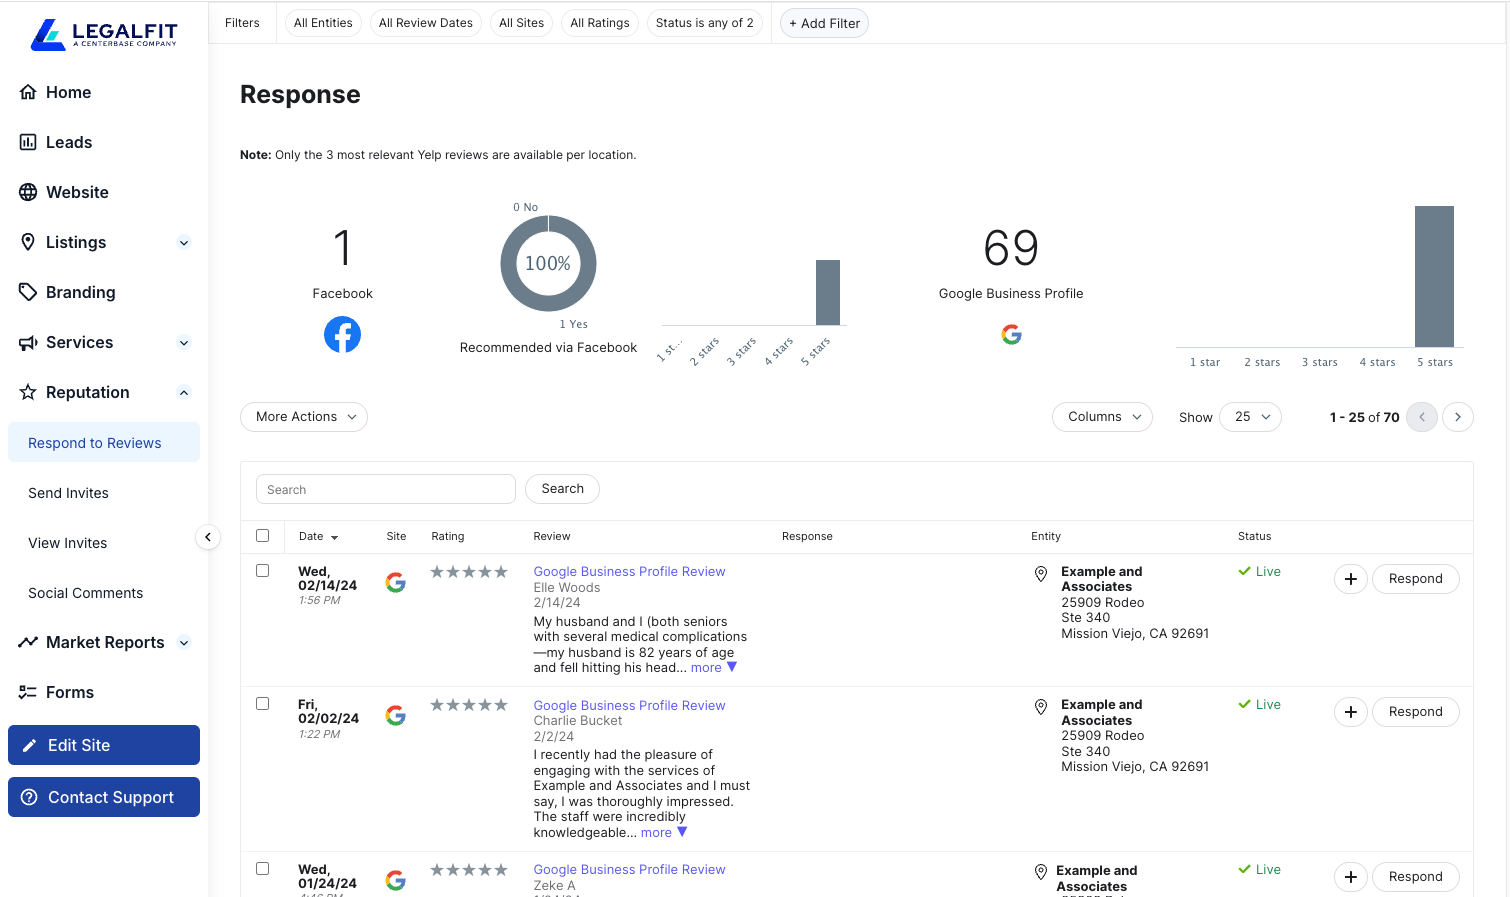
Task: Open Leads in sidebar
Action: click(x=69, y=143)
